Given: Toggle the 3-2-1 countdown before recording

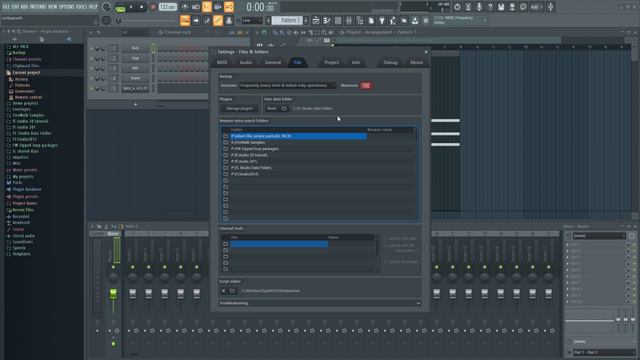Looking at the screenshot, I should 207,7.
